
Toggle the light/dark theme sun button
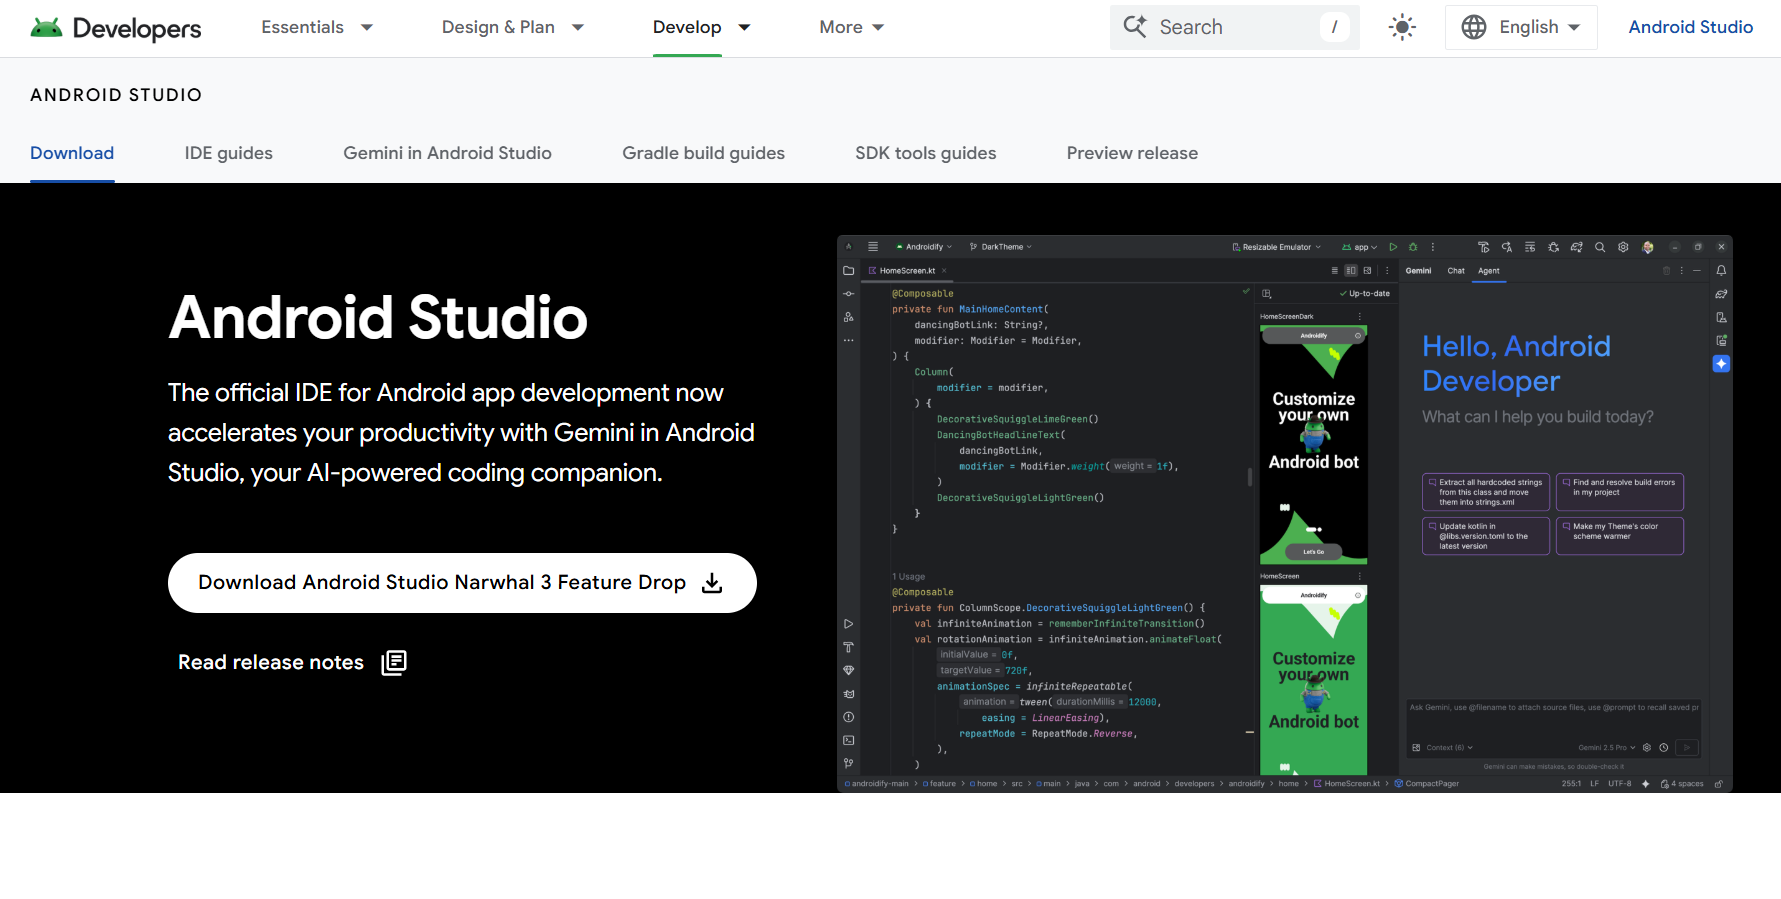click(x=1402, y=27)
